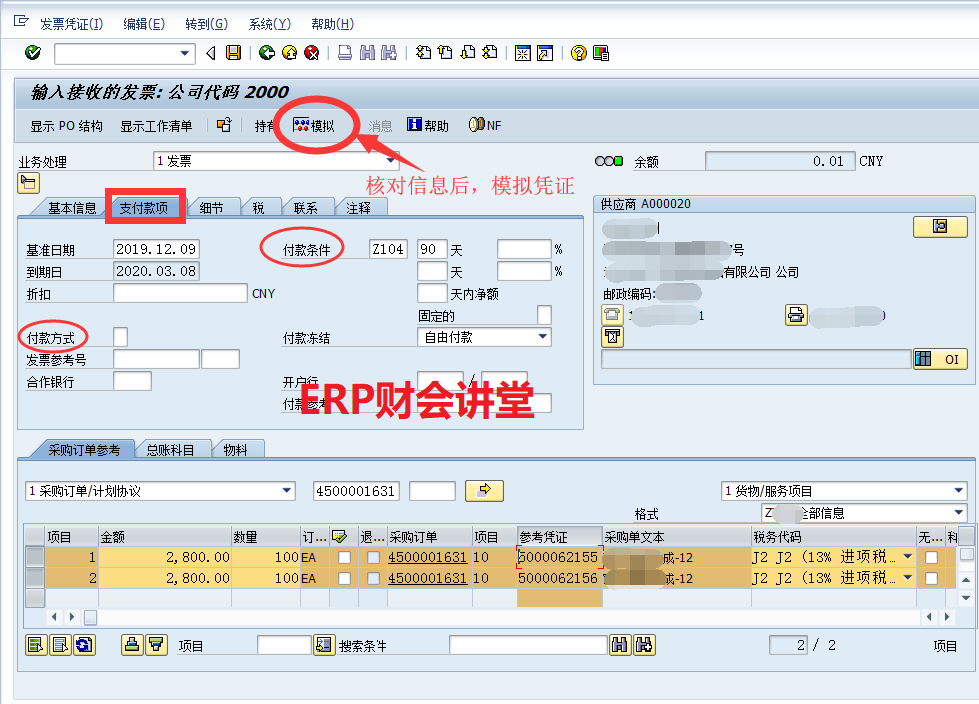The width and height of the screenshot is (979, 704).
Task: Click the Print icon in top toolbar
Action: 344,53
